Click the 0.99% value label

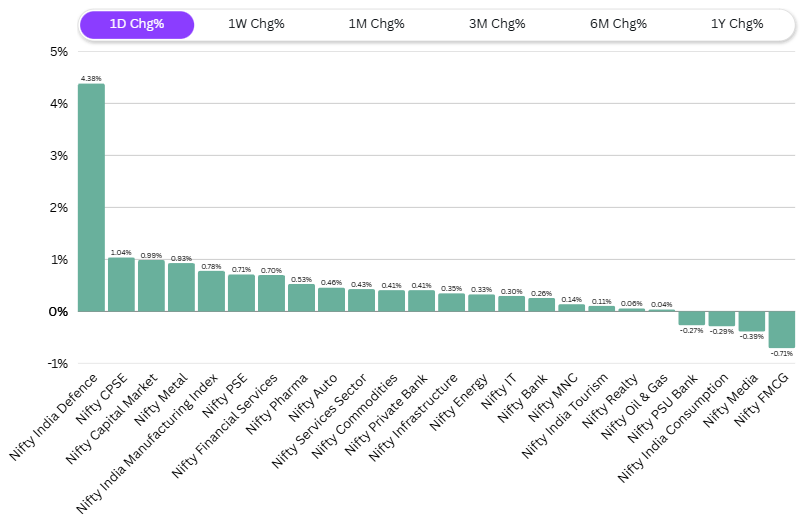point(151,256)
